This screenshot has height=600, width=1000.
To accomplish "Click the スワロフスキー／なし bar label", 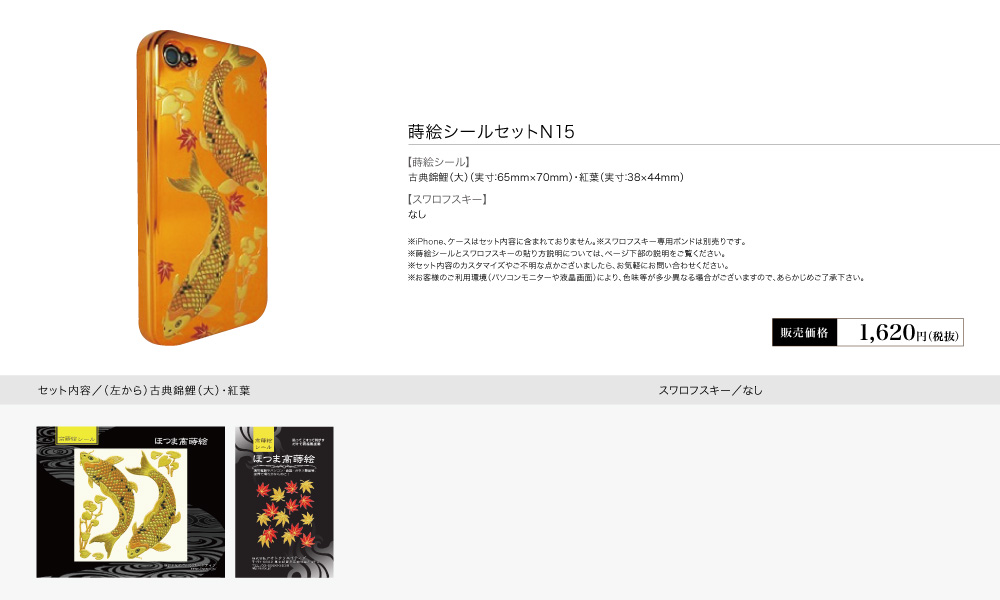I will point(710,390).
